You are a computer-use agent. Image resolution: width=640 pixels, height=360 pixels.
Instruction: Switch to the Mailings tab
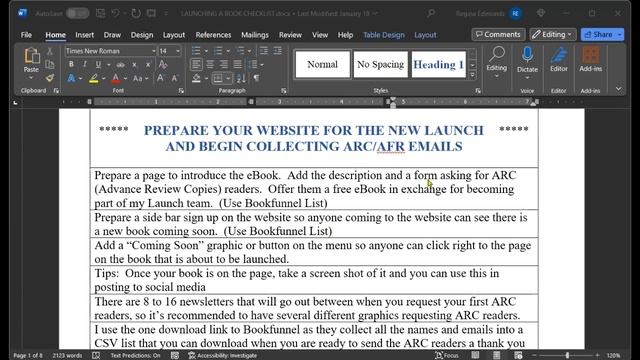point(255,35)
